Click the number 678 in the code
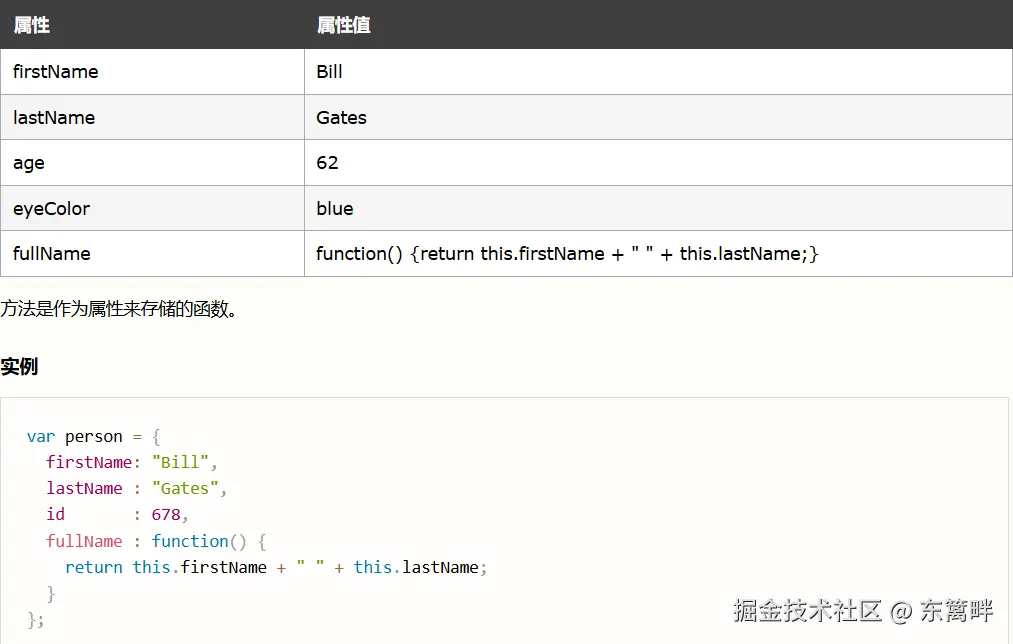1013x644 pixels. click(166, 515)
